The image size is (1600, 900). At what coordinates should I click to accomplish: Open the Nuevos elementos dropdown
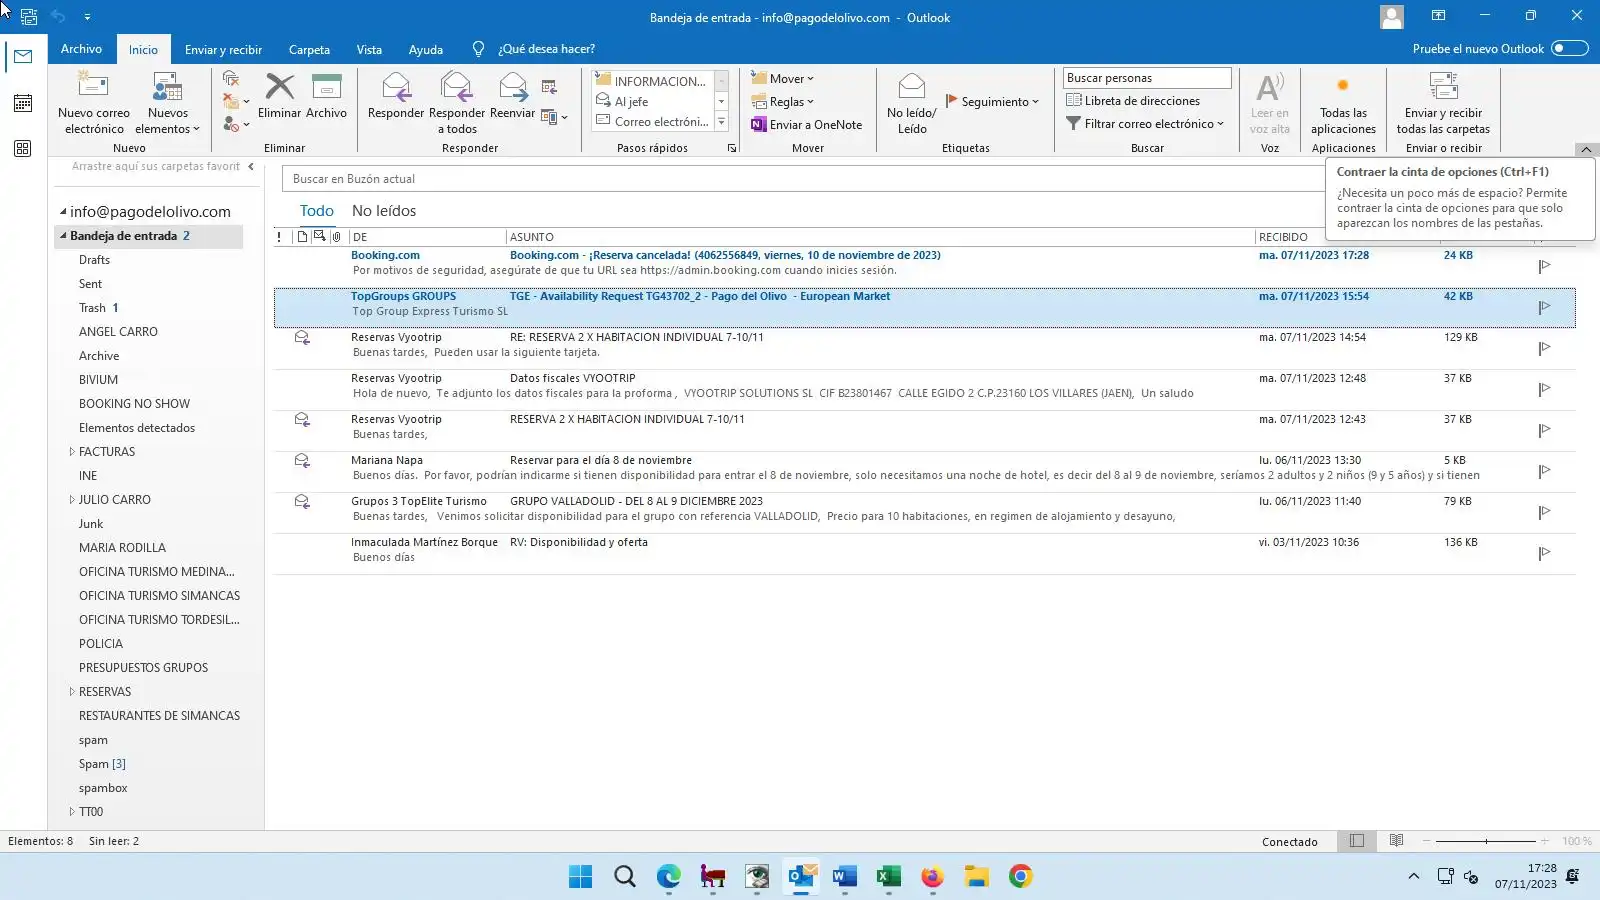tap(167, 103)
